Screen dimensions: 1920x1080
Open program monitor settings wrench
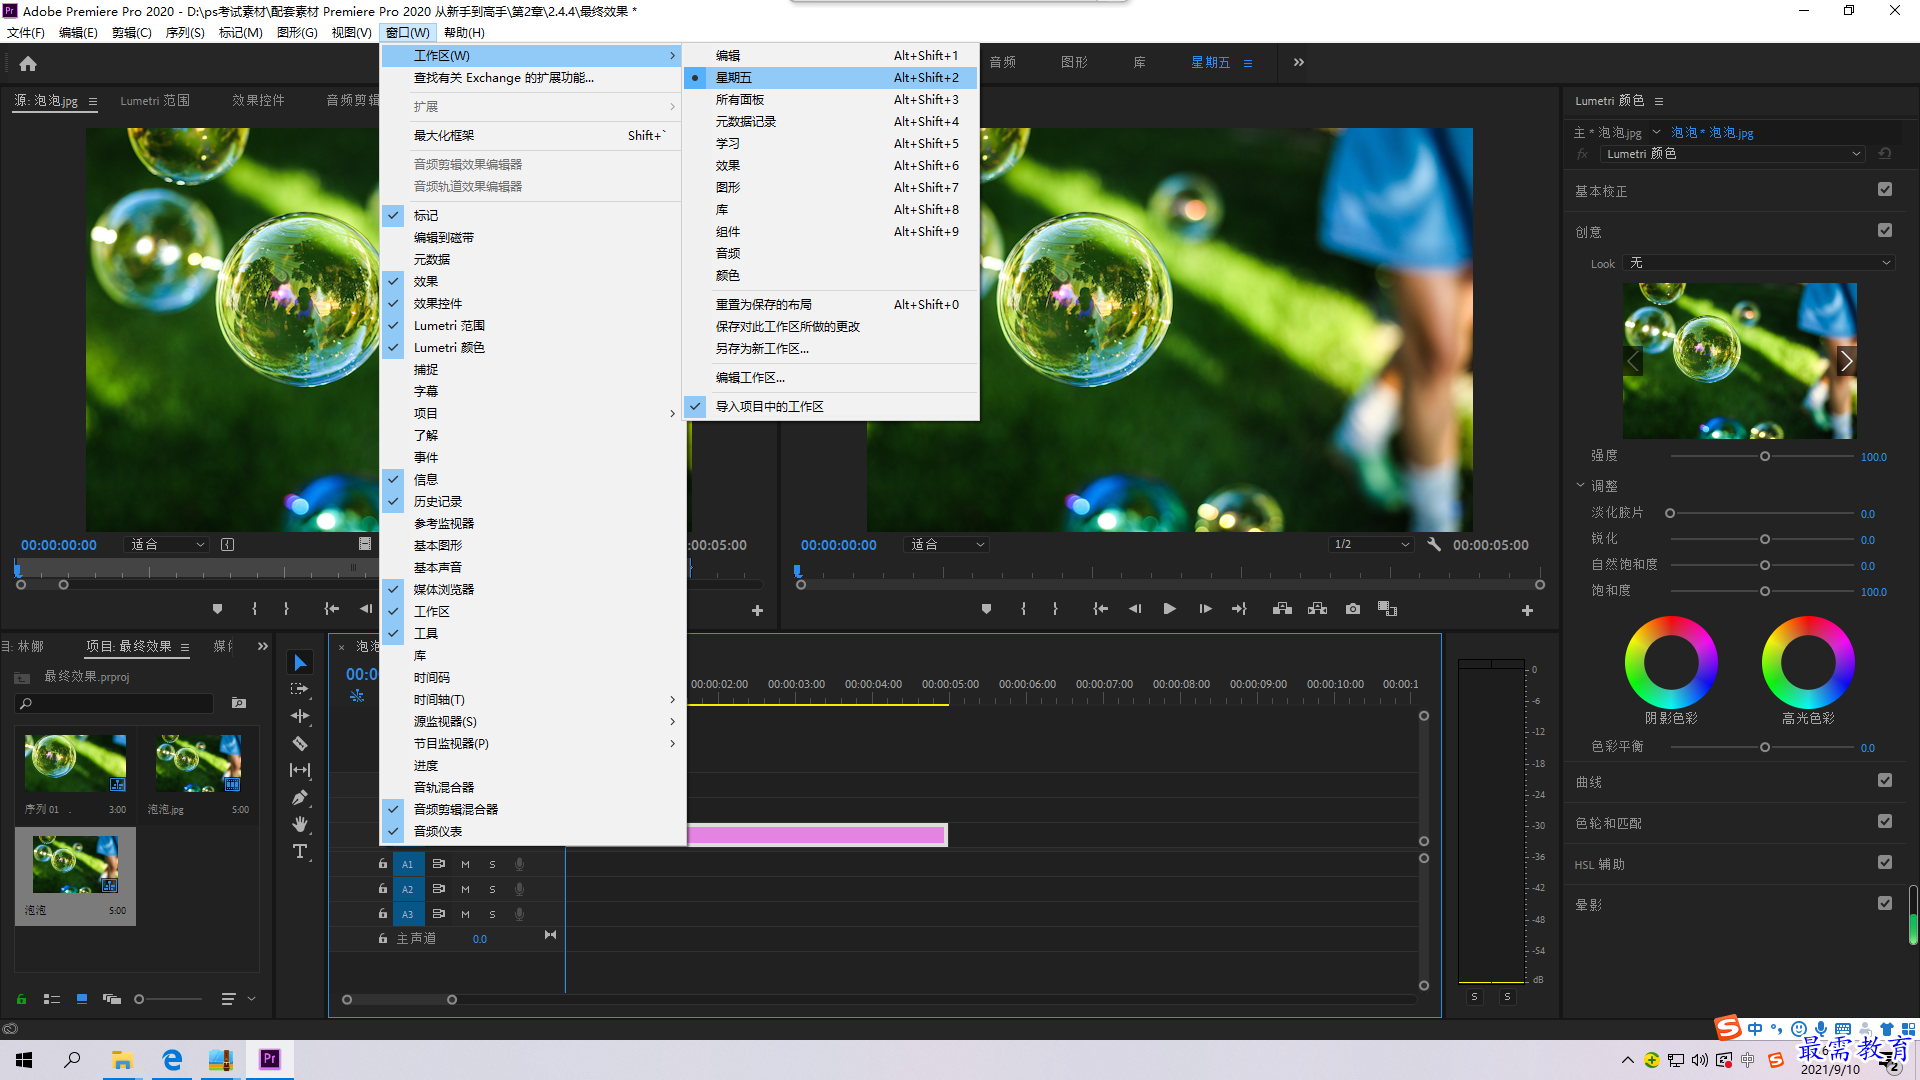tap(1434, 545)
